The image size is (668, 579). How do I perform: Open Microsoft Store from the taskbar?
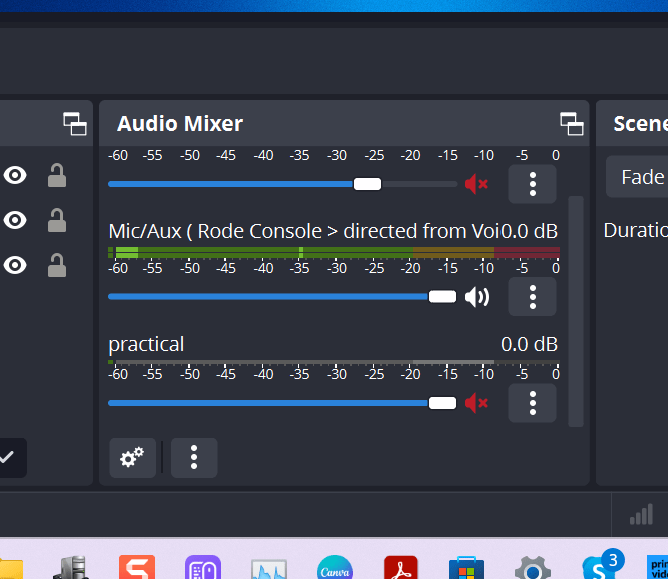coord(466,567)
